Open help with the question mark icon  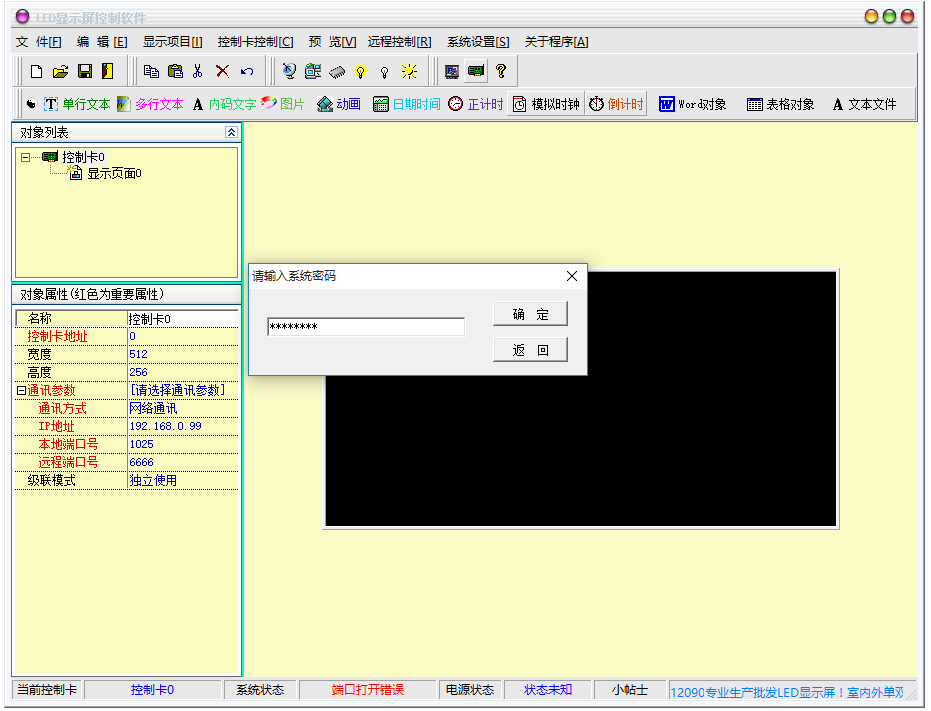500,71
